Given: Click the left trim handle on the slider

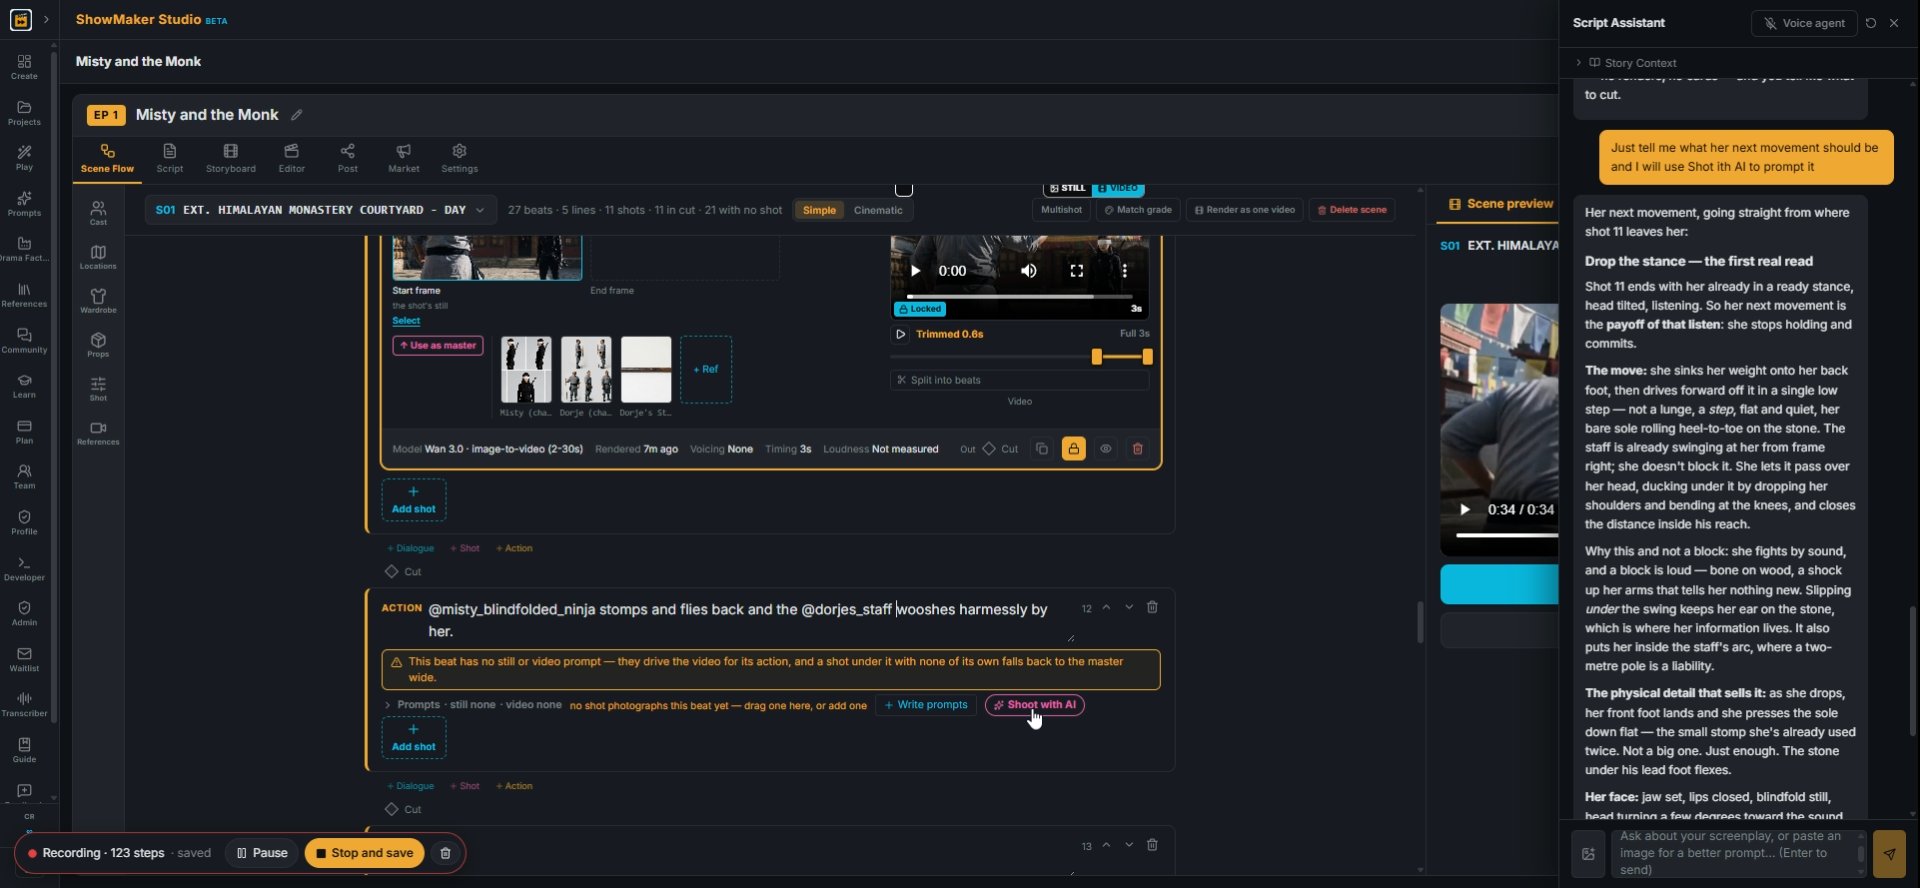Looking at the screenshot, I should (1097, 357).
